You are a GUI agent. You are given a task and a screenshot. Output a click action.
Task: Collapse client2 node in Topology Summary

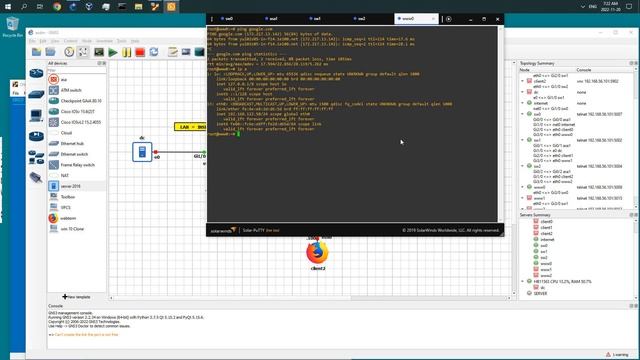click(523, 81)
